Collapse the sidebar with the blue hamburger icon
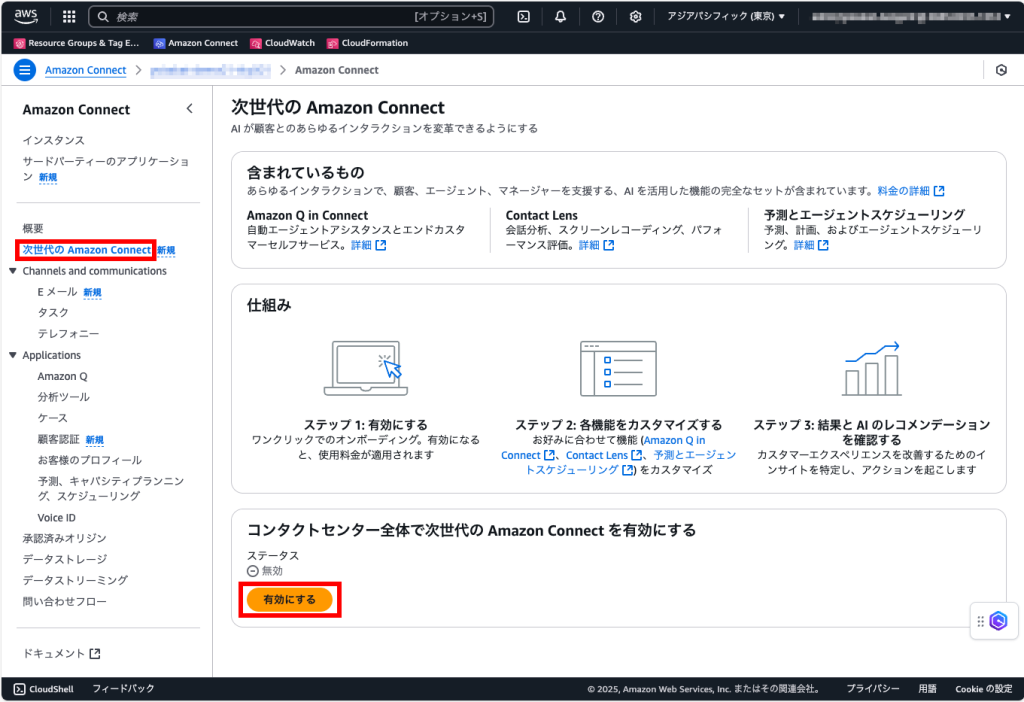Viewport: 1024px width, 702px height. 25,70
